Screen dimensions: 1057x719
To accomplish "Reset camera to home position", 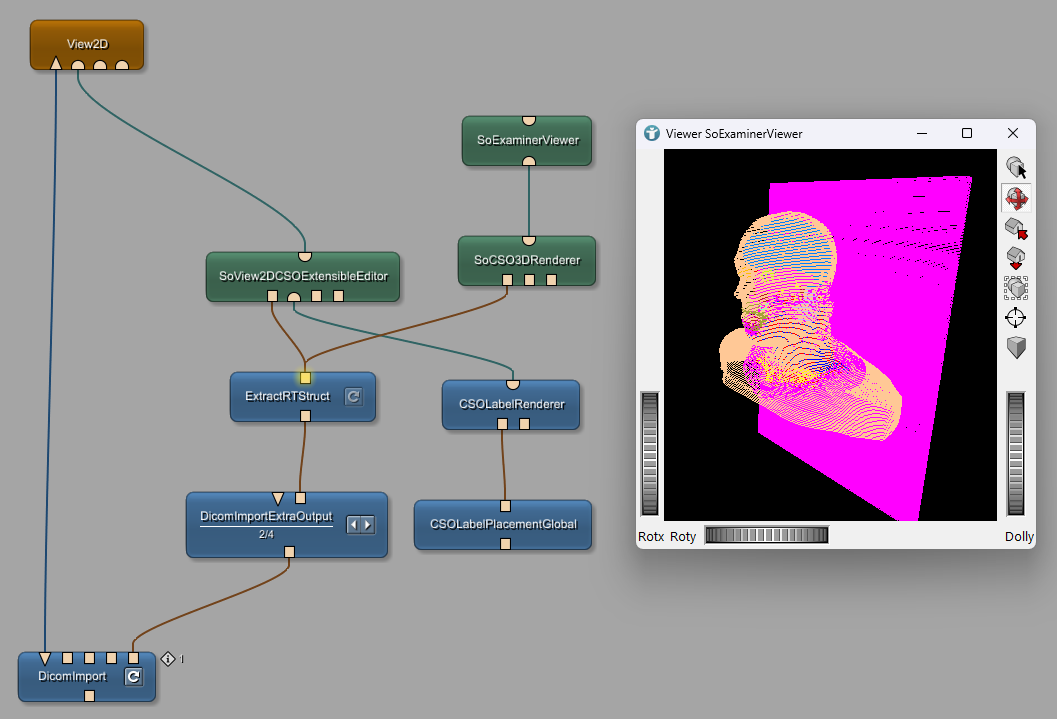I will [1015, 228].
